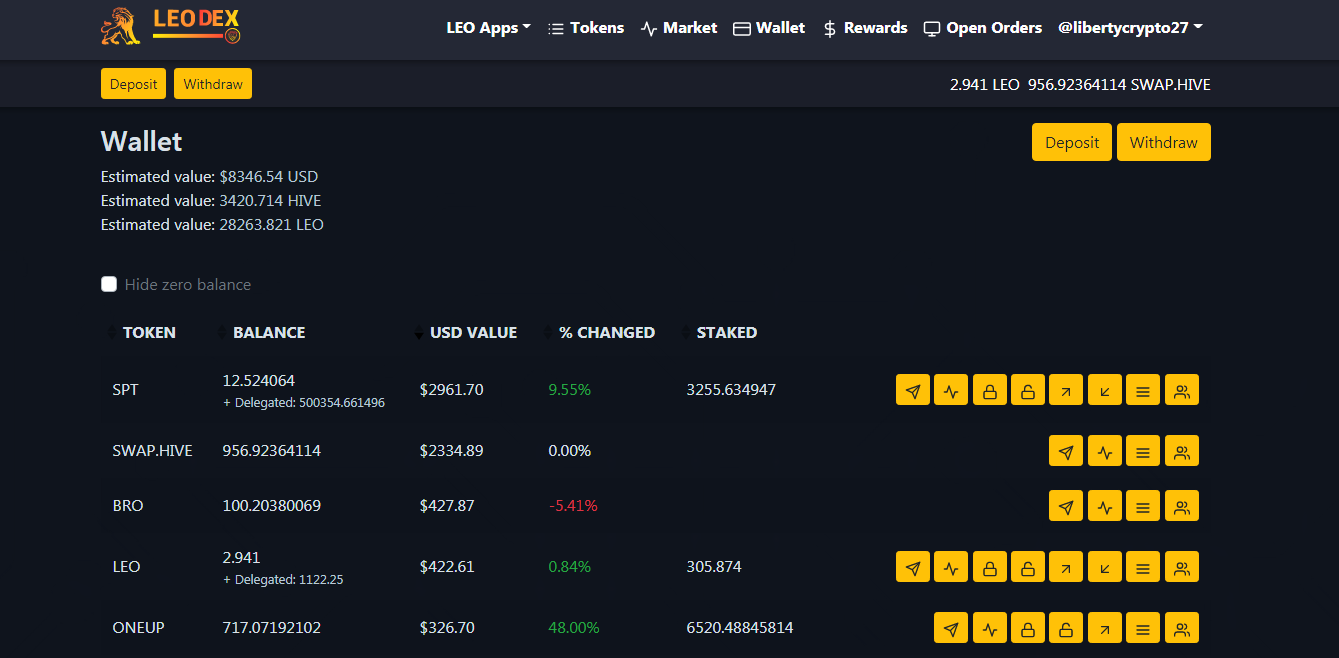Click the "6520.48845814" staked amount for ONEUP

(740, 628)
